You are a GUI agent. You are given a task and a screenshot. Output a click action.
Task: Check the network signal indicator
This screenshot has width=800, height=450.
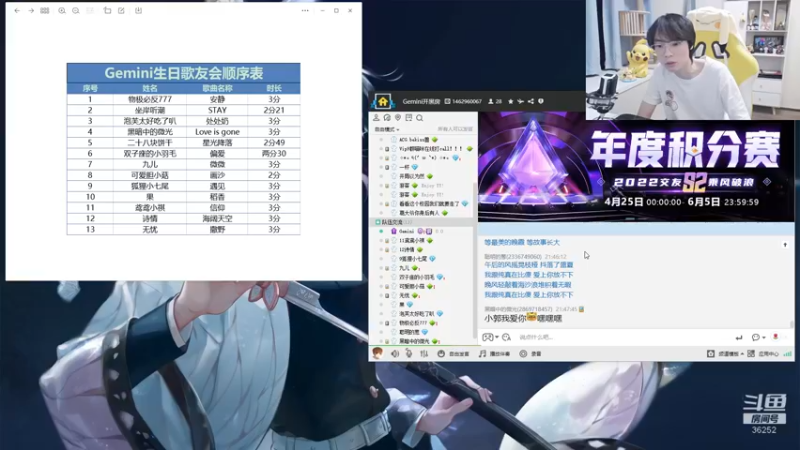pos(787,354)
